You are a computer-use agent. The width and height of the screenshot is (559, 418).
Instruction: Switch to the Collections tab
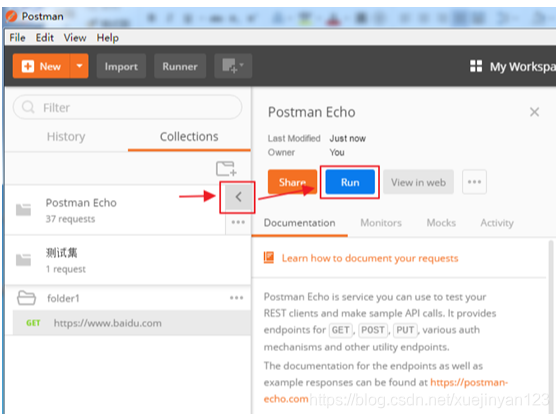(x=189, y=137)
